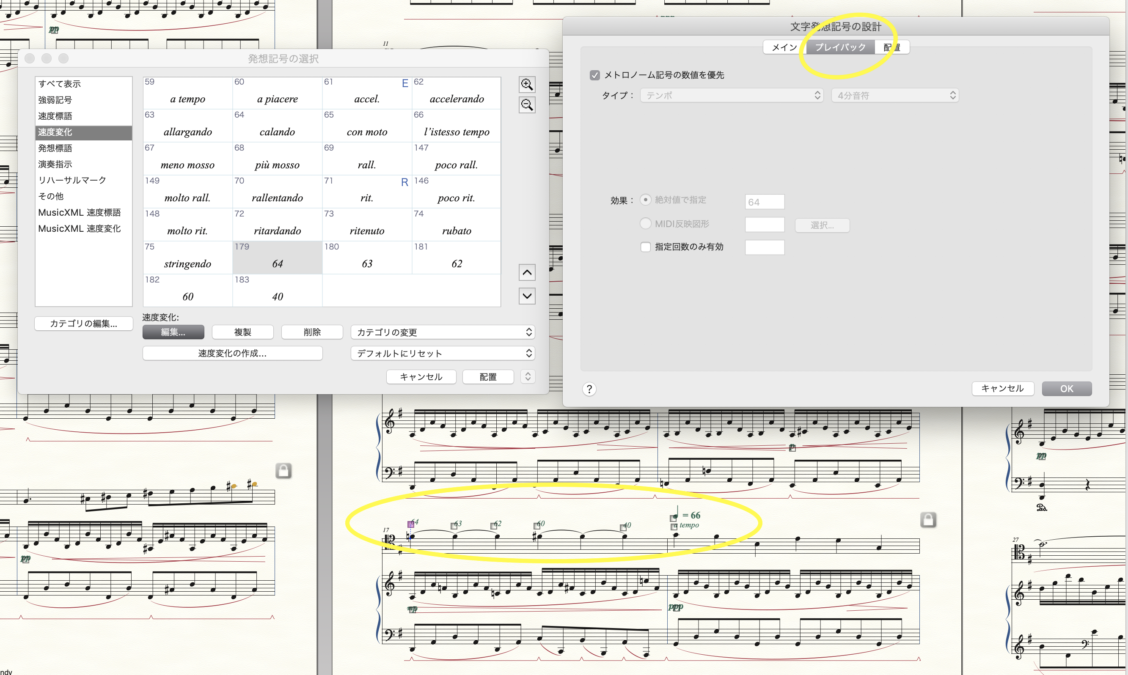Select the 絶対値で指定 radio button
Screen dimensions: 1128x675
pyautogui.click(x=645, y=200)
